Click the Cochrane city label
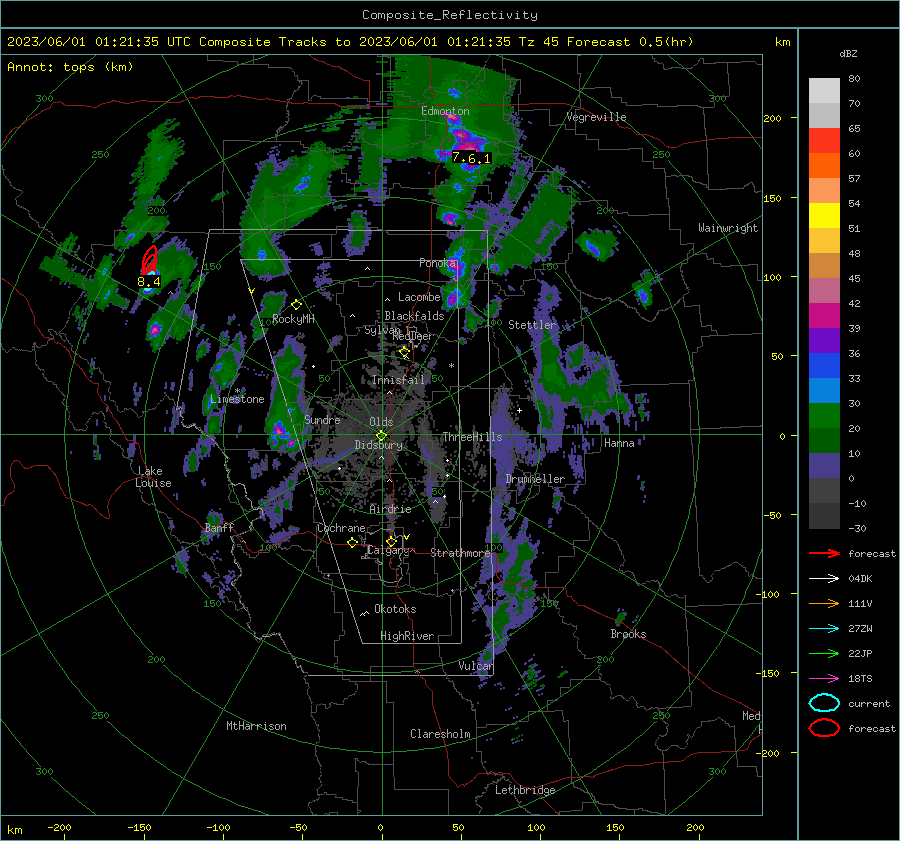 pyautogui.click(x=341, y=528)
